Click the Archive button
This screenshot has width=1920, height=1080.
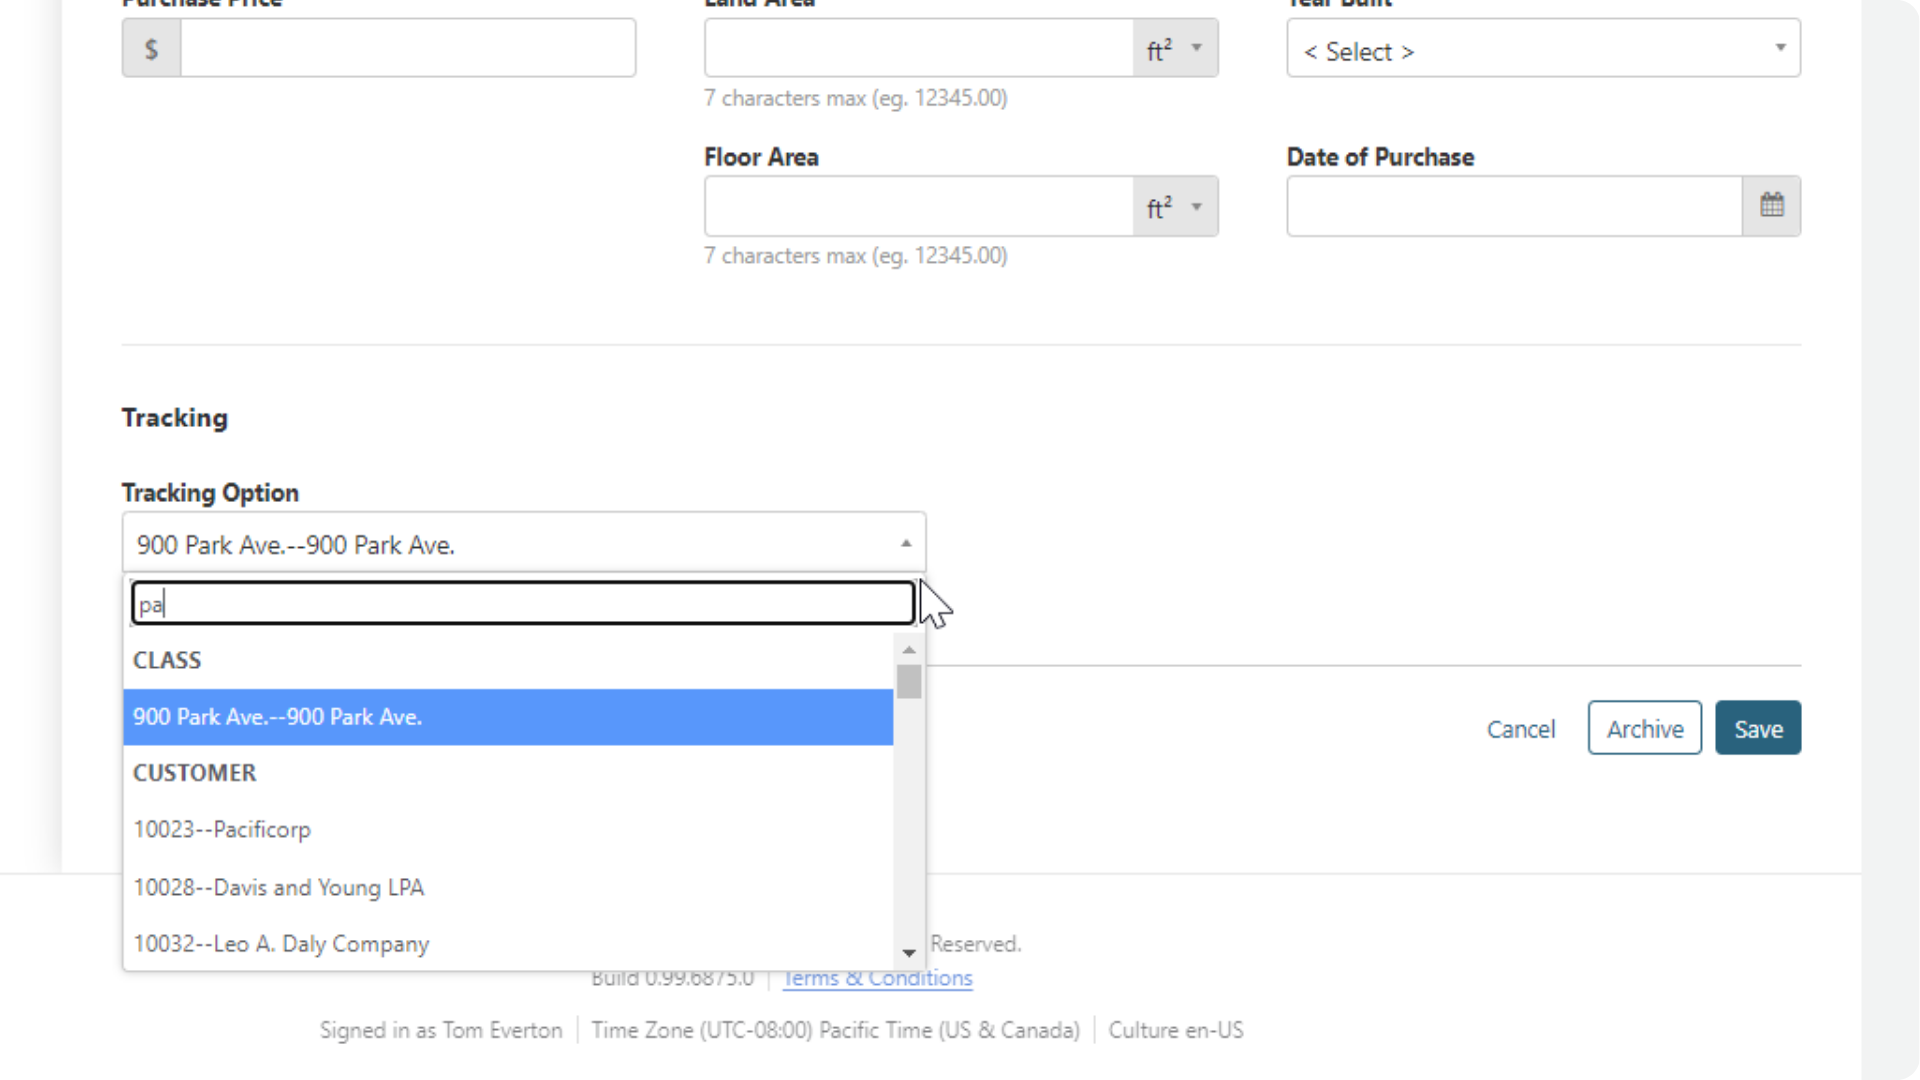point(1644,728)
